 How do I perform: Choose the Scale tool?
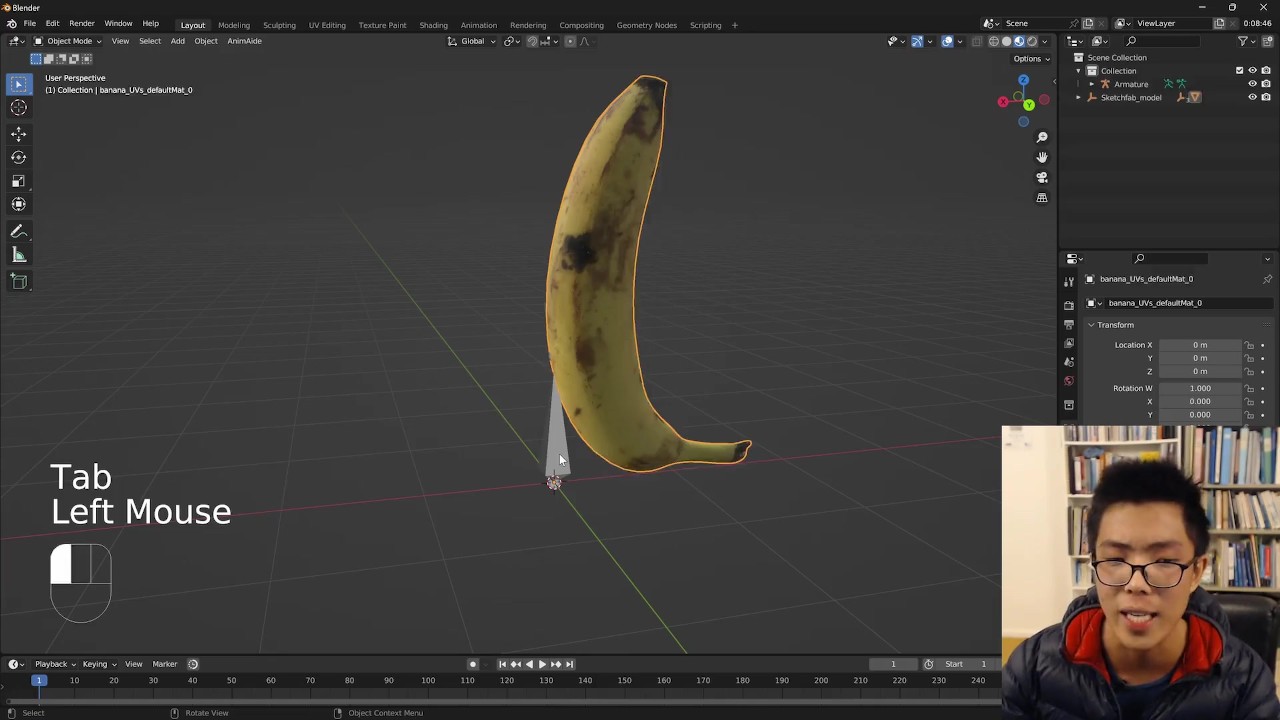click(18, 181)
